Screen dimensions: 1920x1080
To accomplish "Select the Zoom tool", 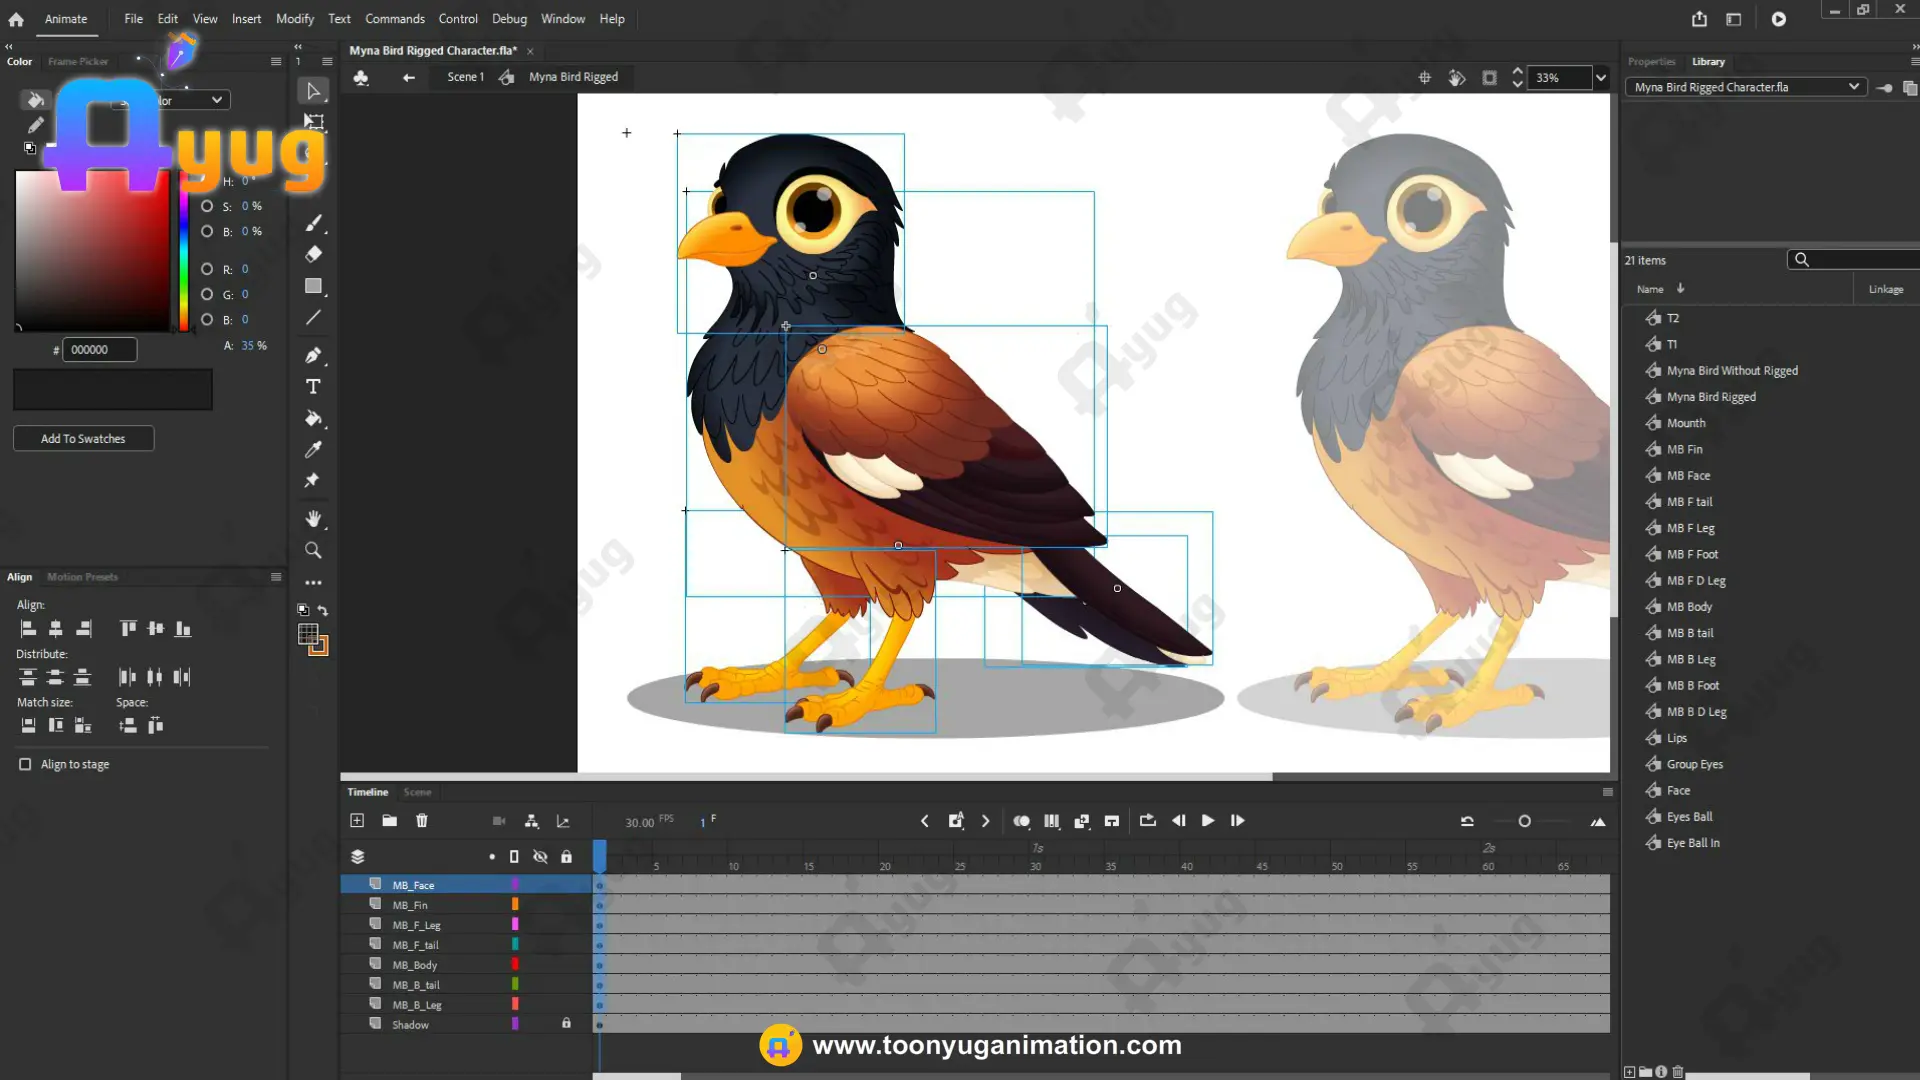I will click(x=313, y=550).
